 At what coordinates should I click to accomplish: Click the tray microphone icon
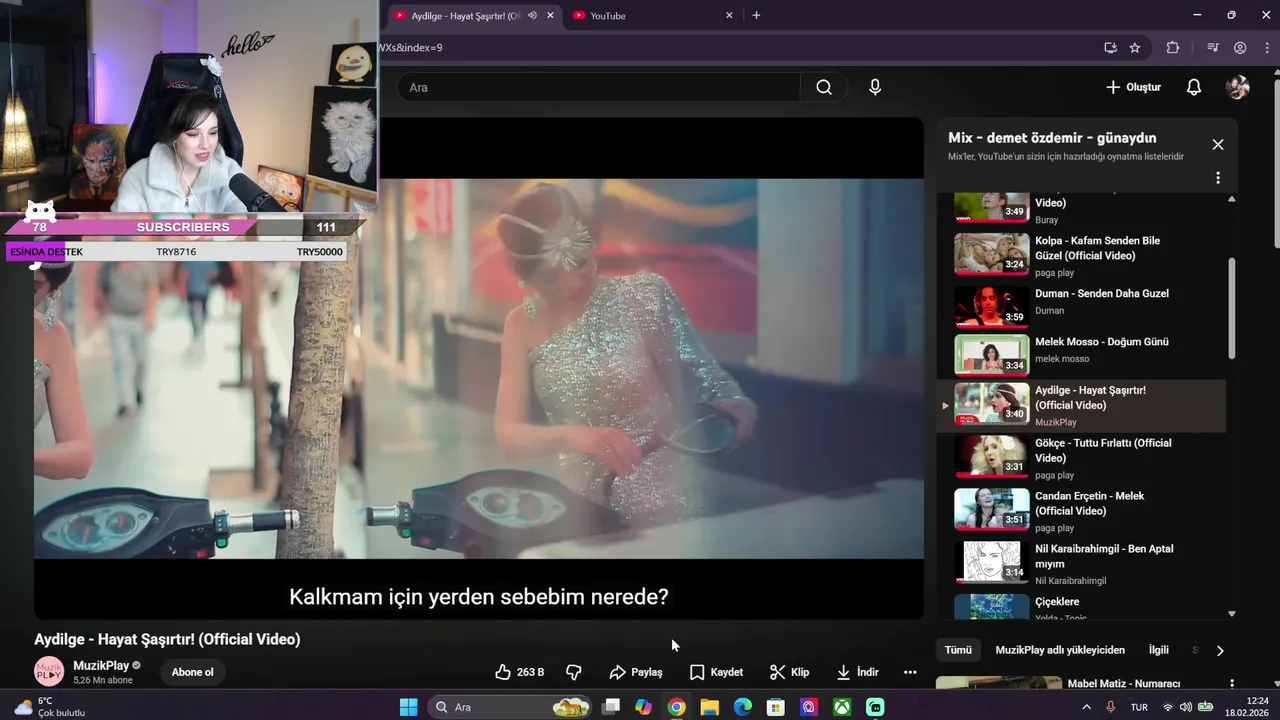click(1110, 707)
